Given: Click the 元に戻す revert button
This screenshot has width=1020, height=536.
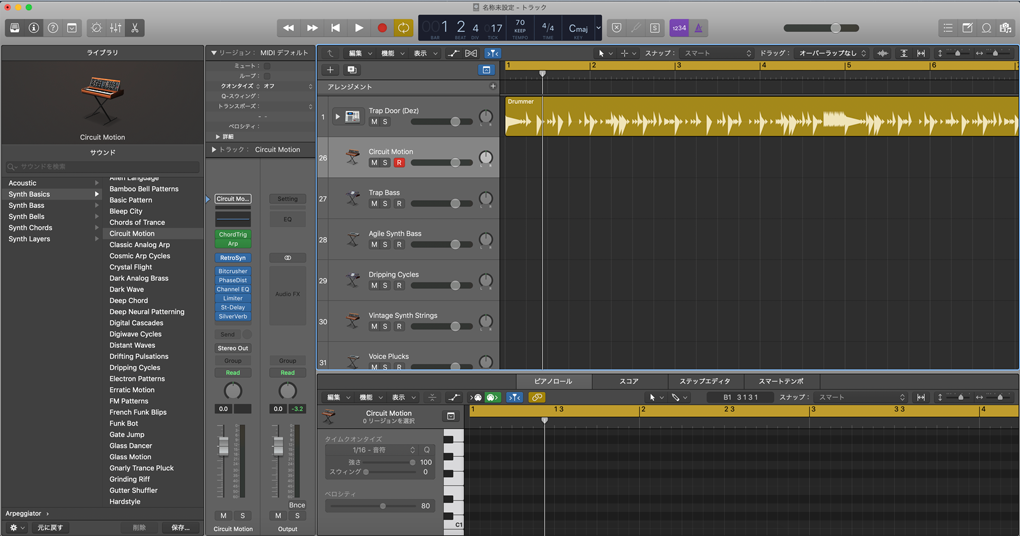Looking at the screenshot, I should coord(49,528).
